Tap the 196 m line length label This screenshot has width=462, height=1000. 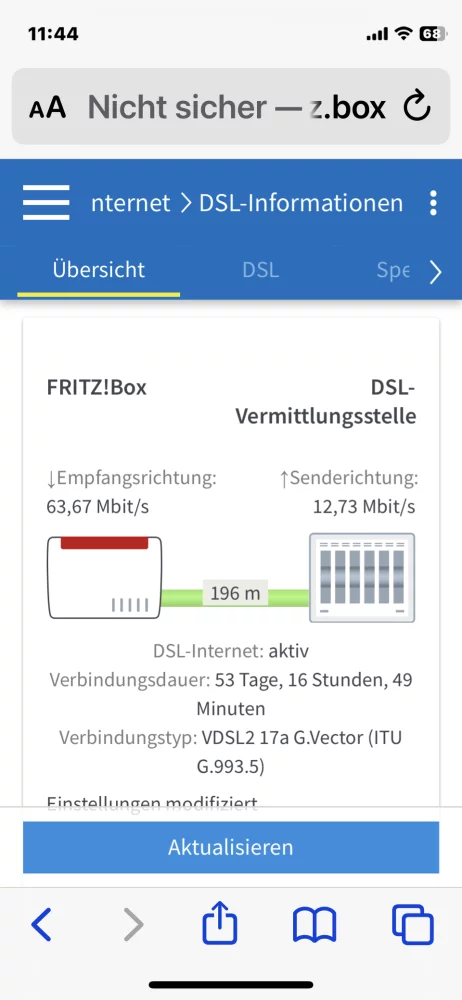coord(235,594)
